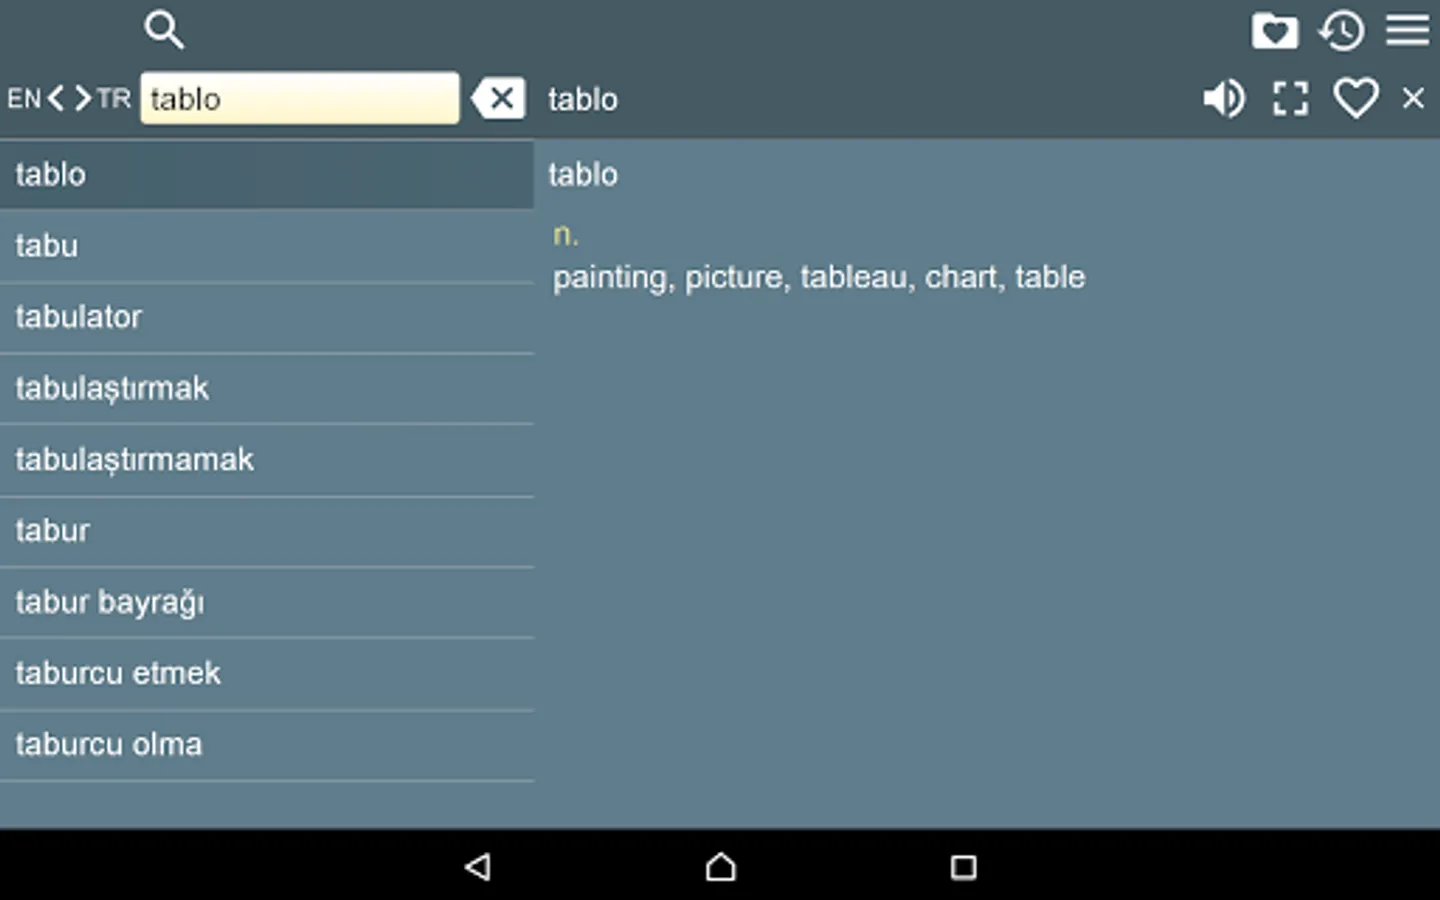Expand the definition to fullscreen

tap(1290, 98)
